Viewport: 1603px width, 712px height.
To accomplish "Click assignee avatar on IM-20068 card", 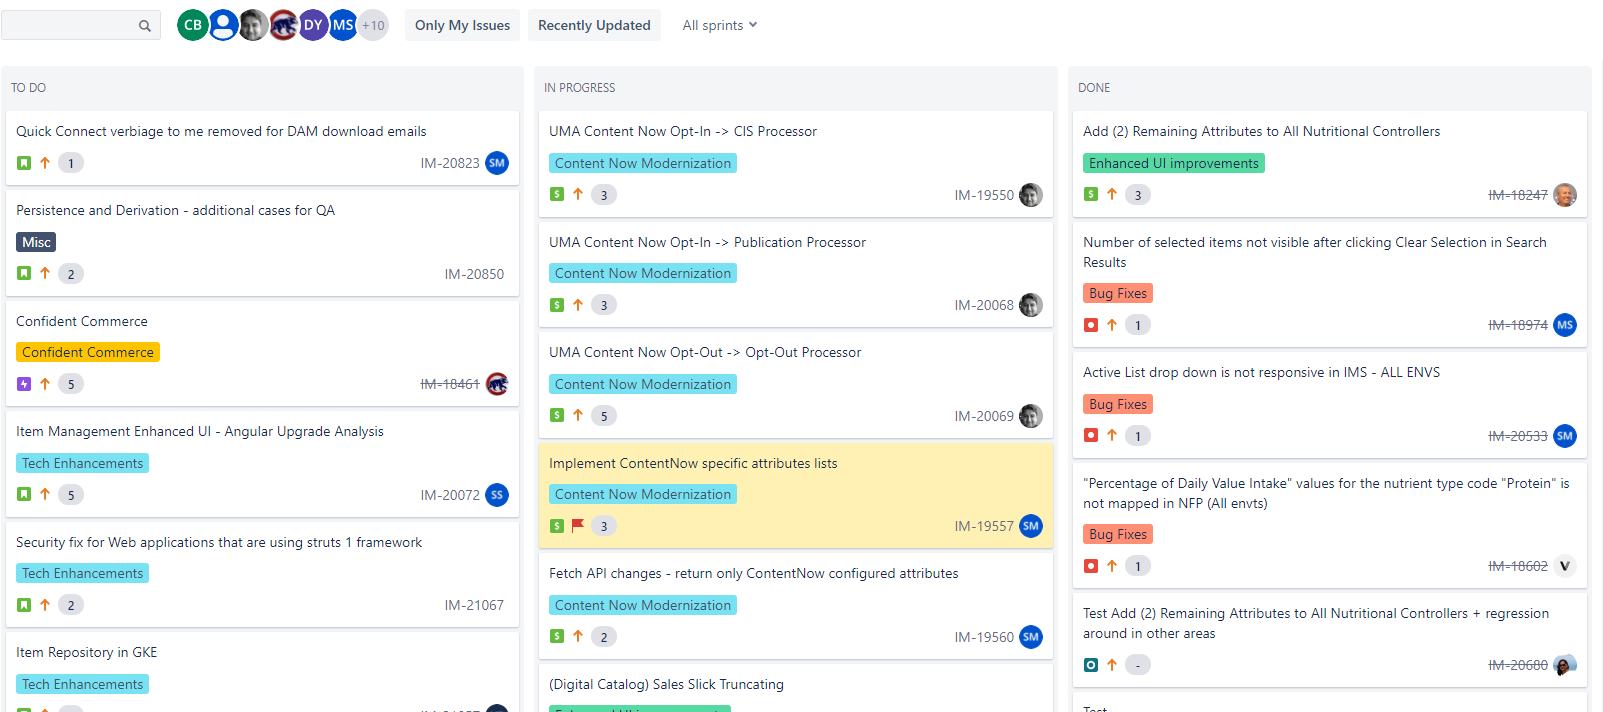I will click(x=1031, y=305).
